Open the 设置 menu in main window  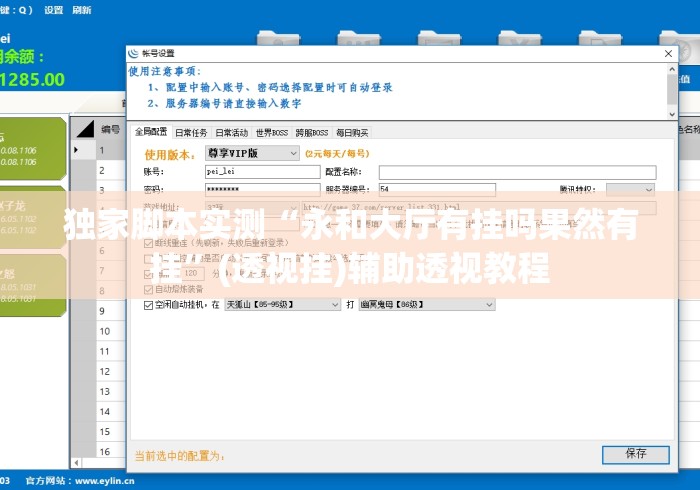[x=54, y=10]
